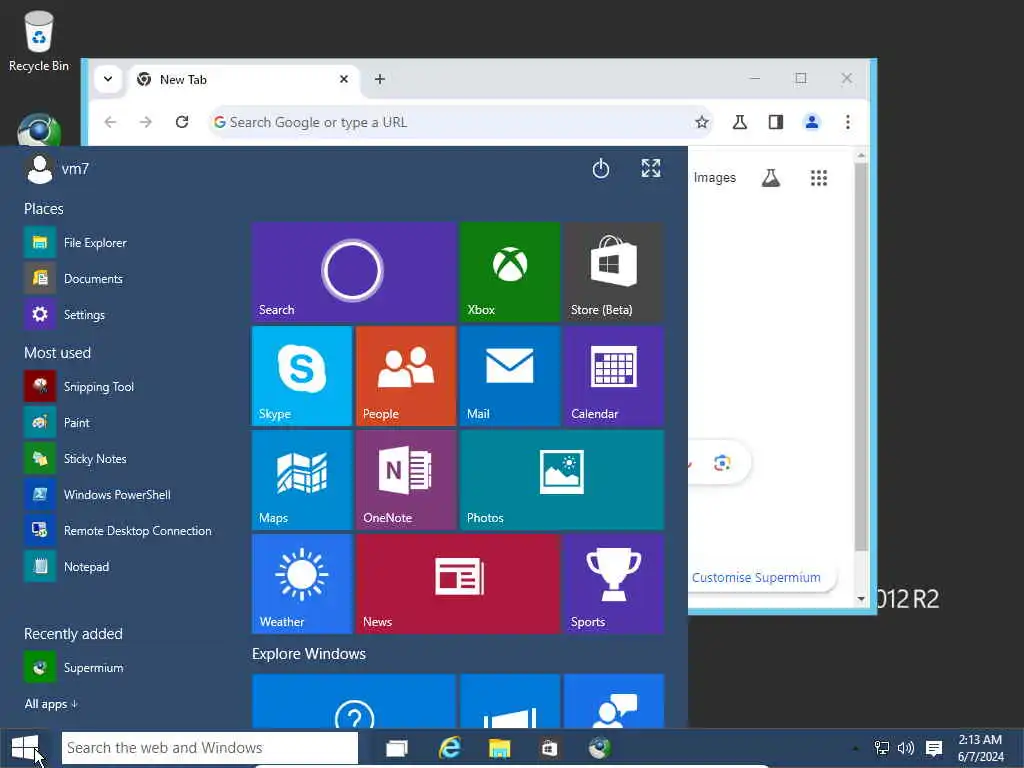1024x768 pixels.
Task: Bookmark this tab with the star
Action: [701, 122]
